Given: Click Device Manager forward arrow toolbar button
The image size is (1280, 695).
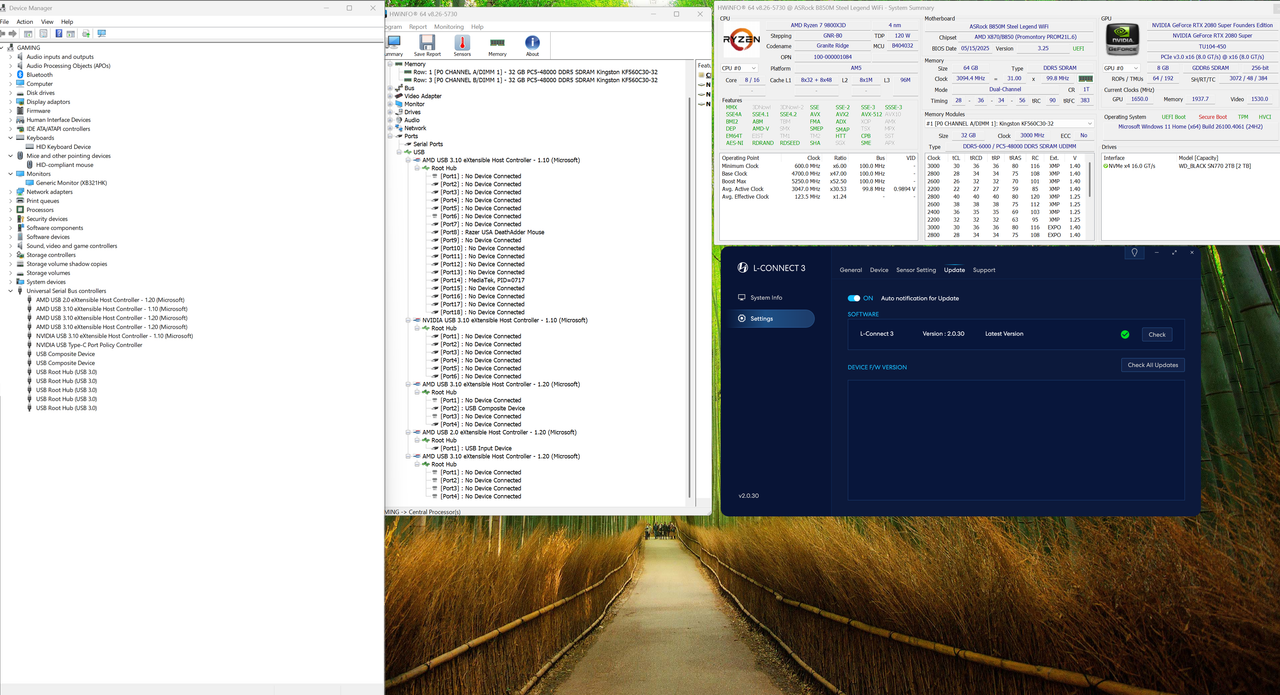Looking at the screenshot, I should pyautogui.click(x=14, y=33).
